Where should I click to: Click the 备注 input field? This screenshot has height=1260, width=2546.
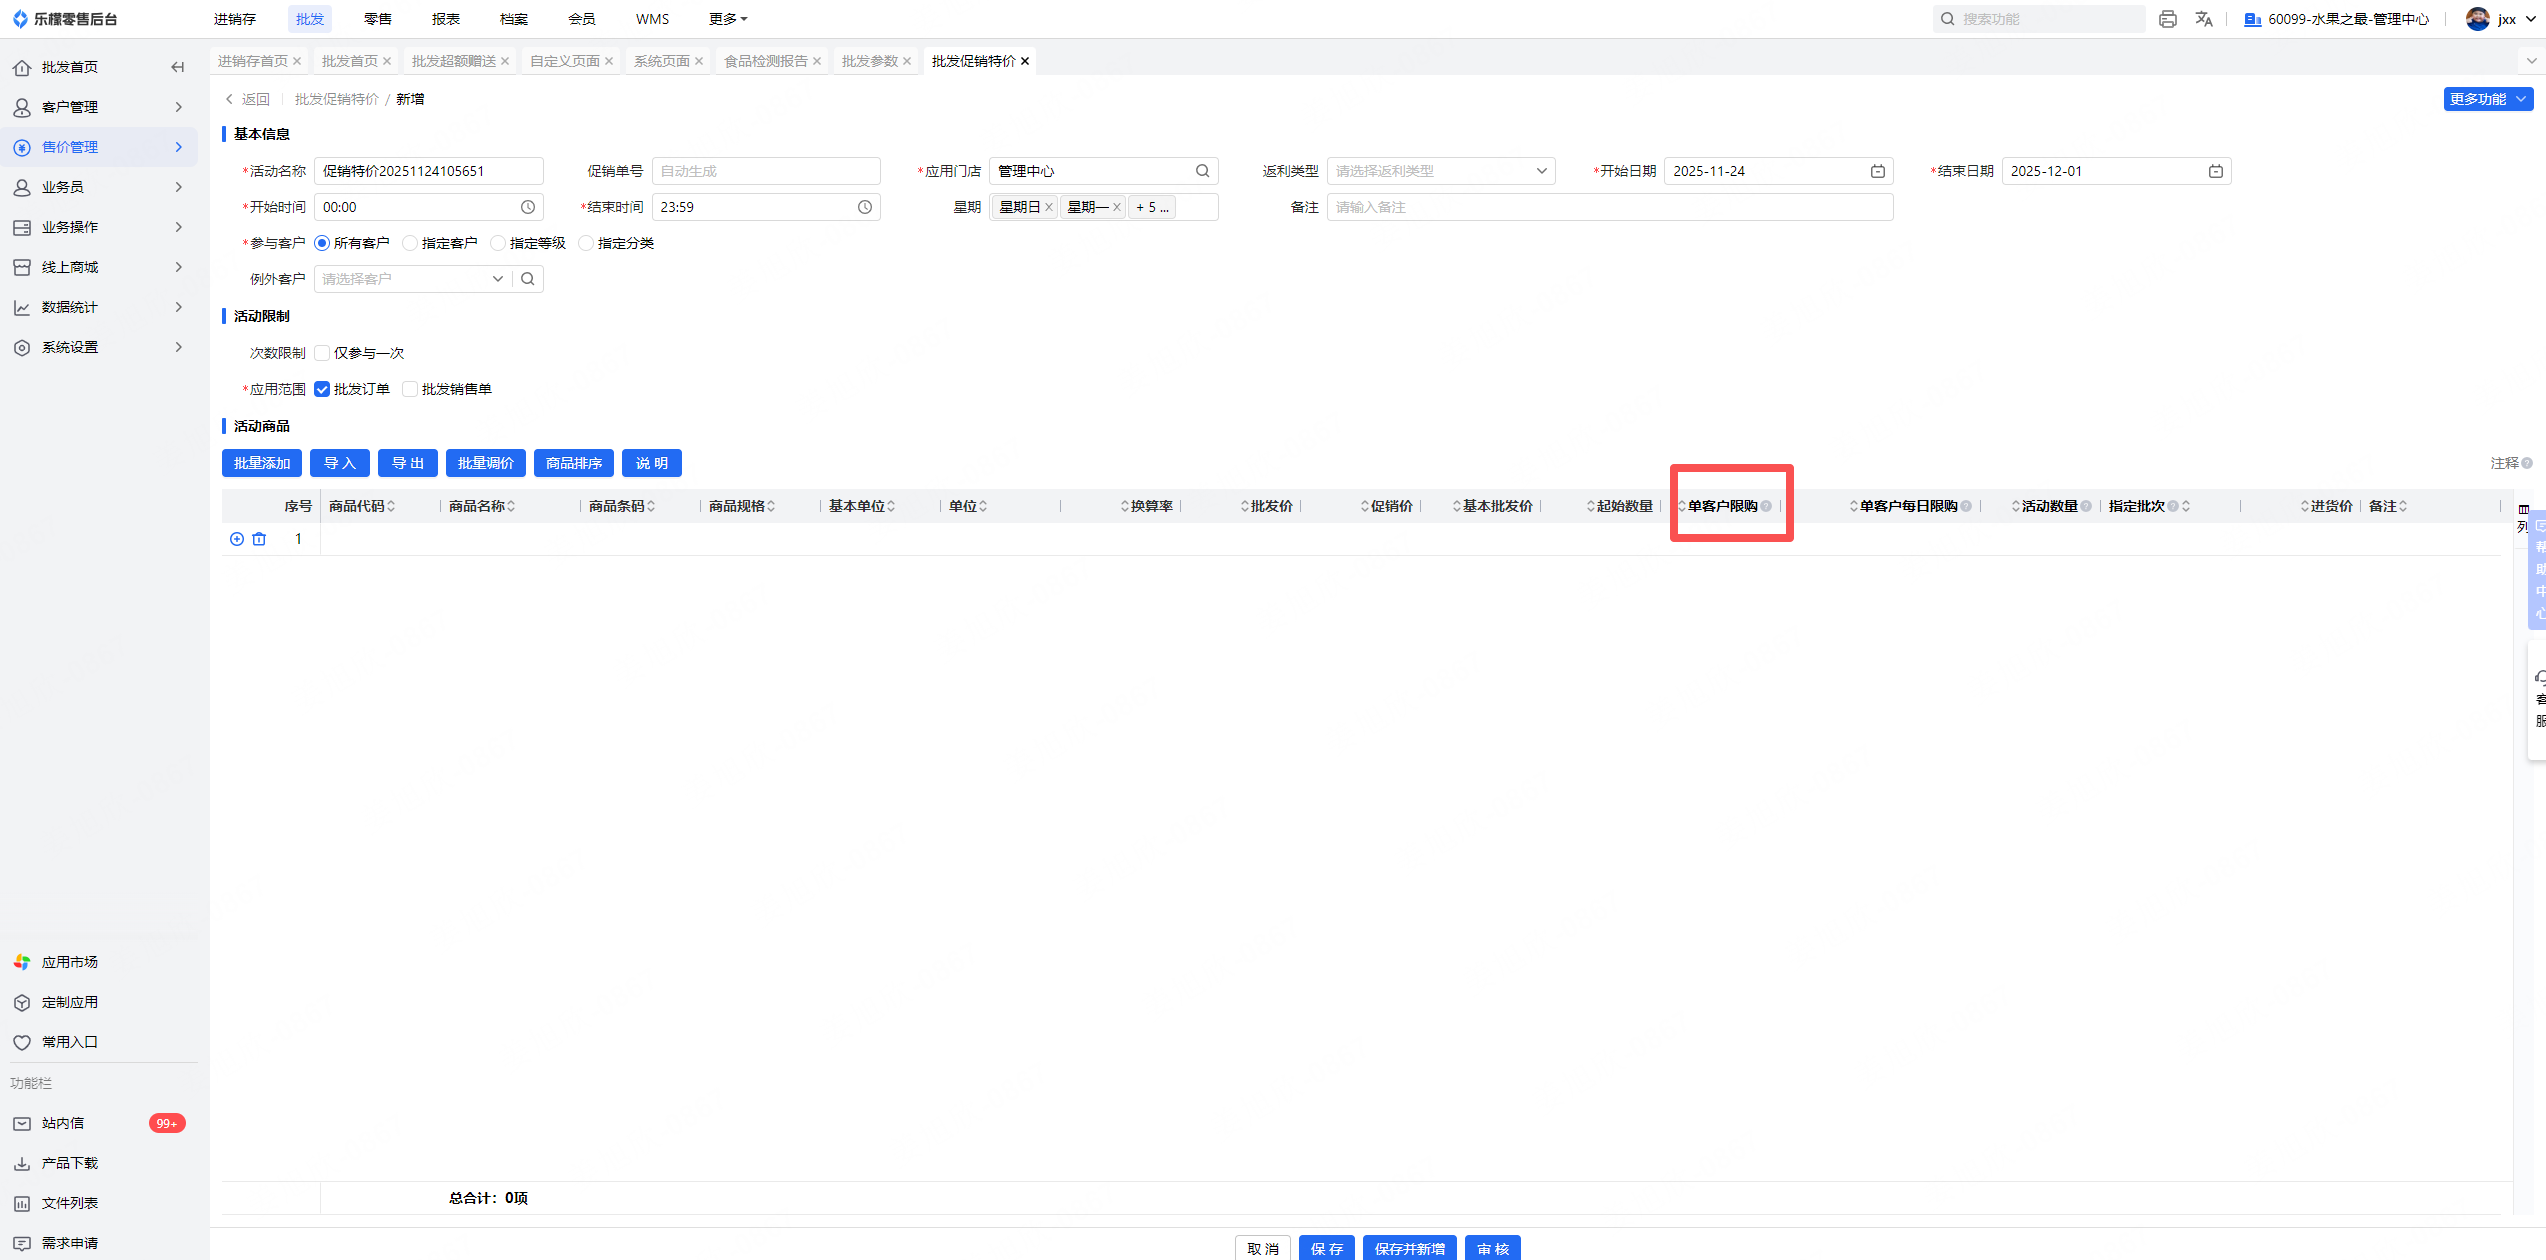tap(1609, 207)
